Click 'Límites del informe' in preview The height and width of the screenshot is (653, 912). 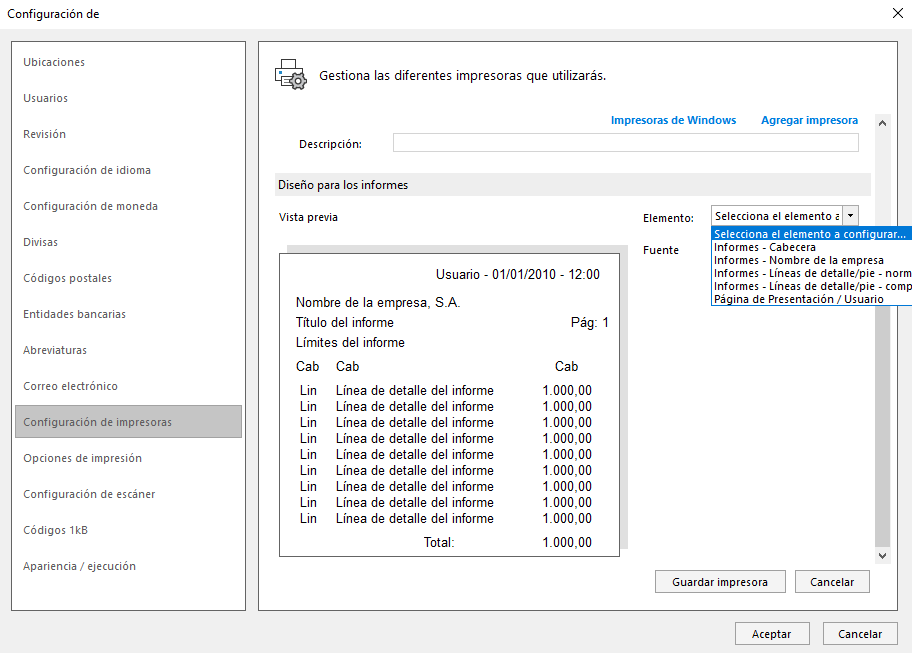click(350, 342)
